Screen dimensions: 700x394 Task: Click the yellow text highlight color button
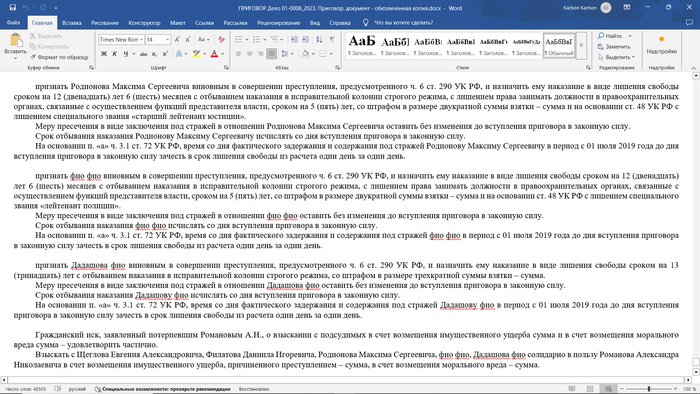[x=196, y=54]
